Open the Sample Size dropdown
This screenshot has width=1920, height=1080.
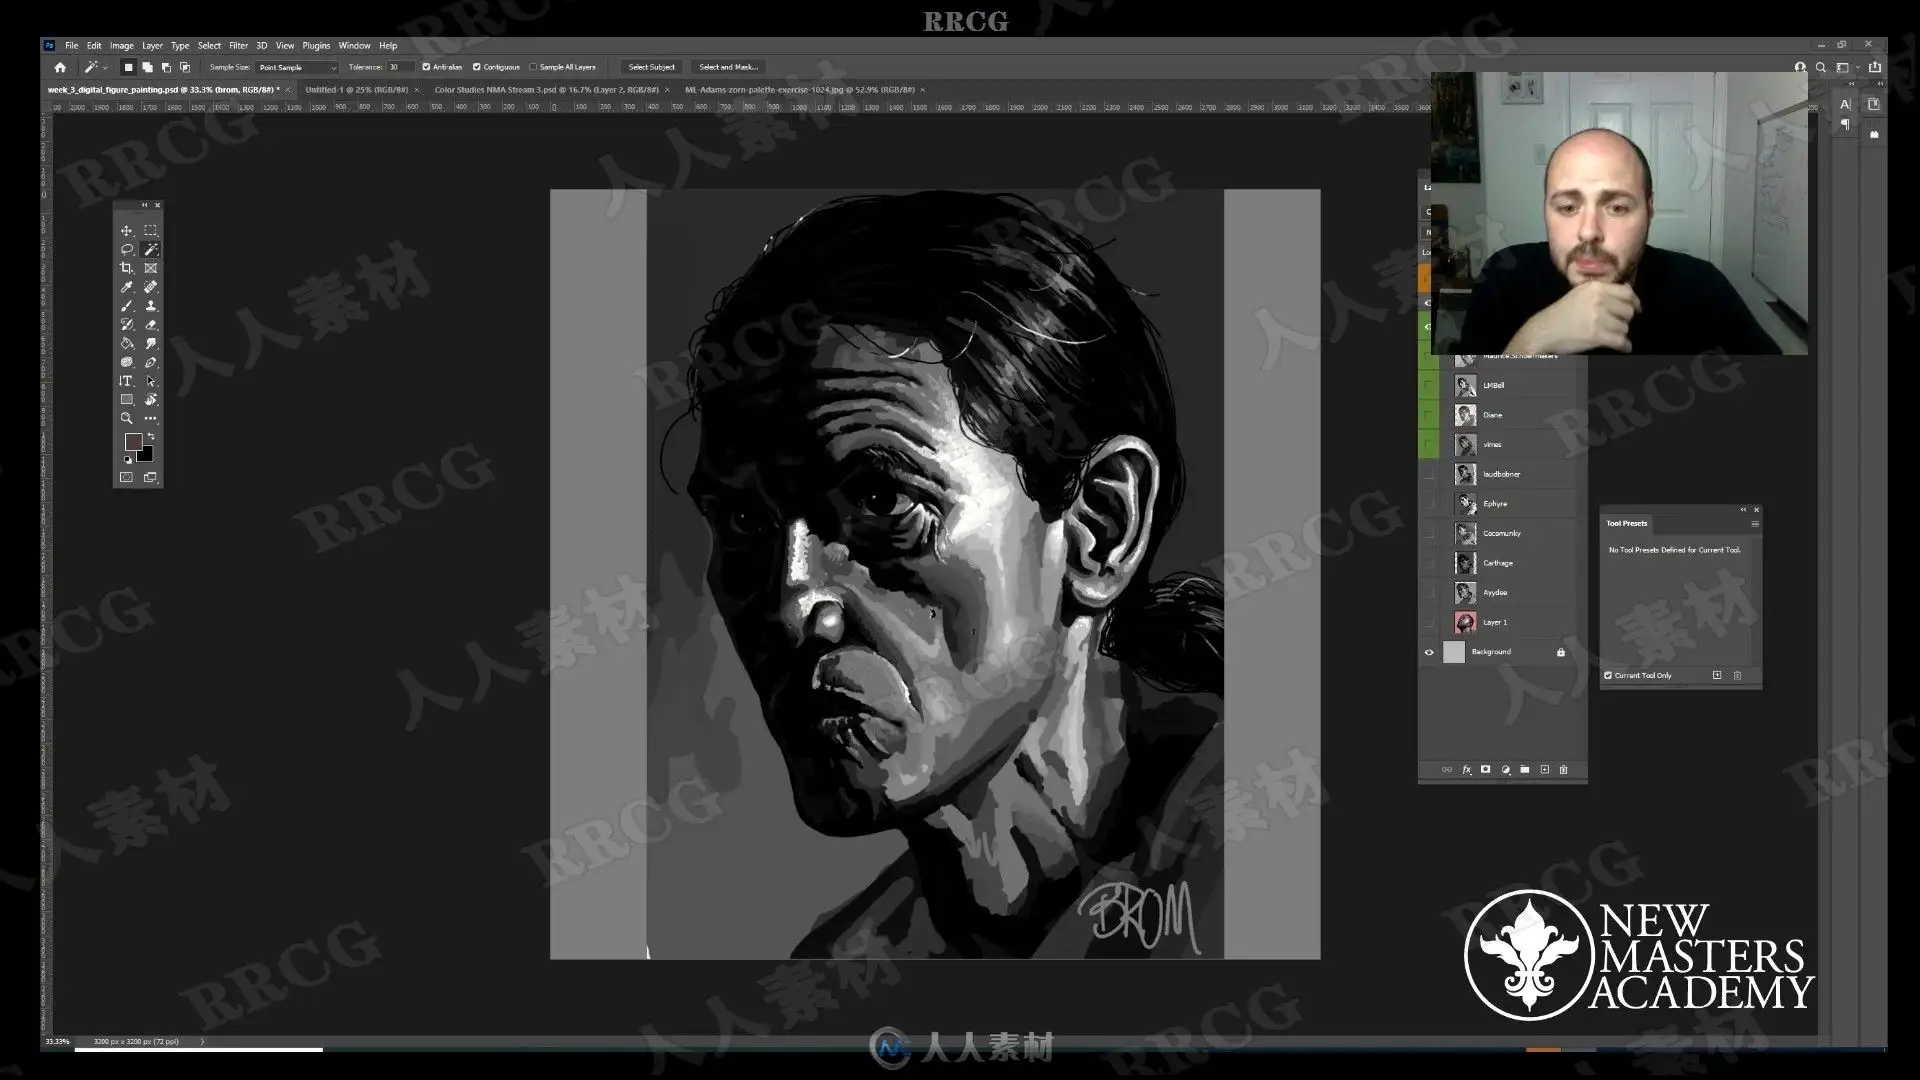point(298,67)
